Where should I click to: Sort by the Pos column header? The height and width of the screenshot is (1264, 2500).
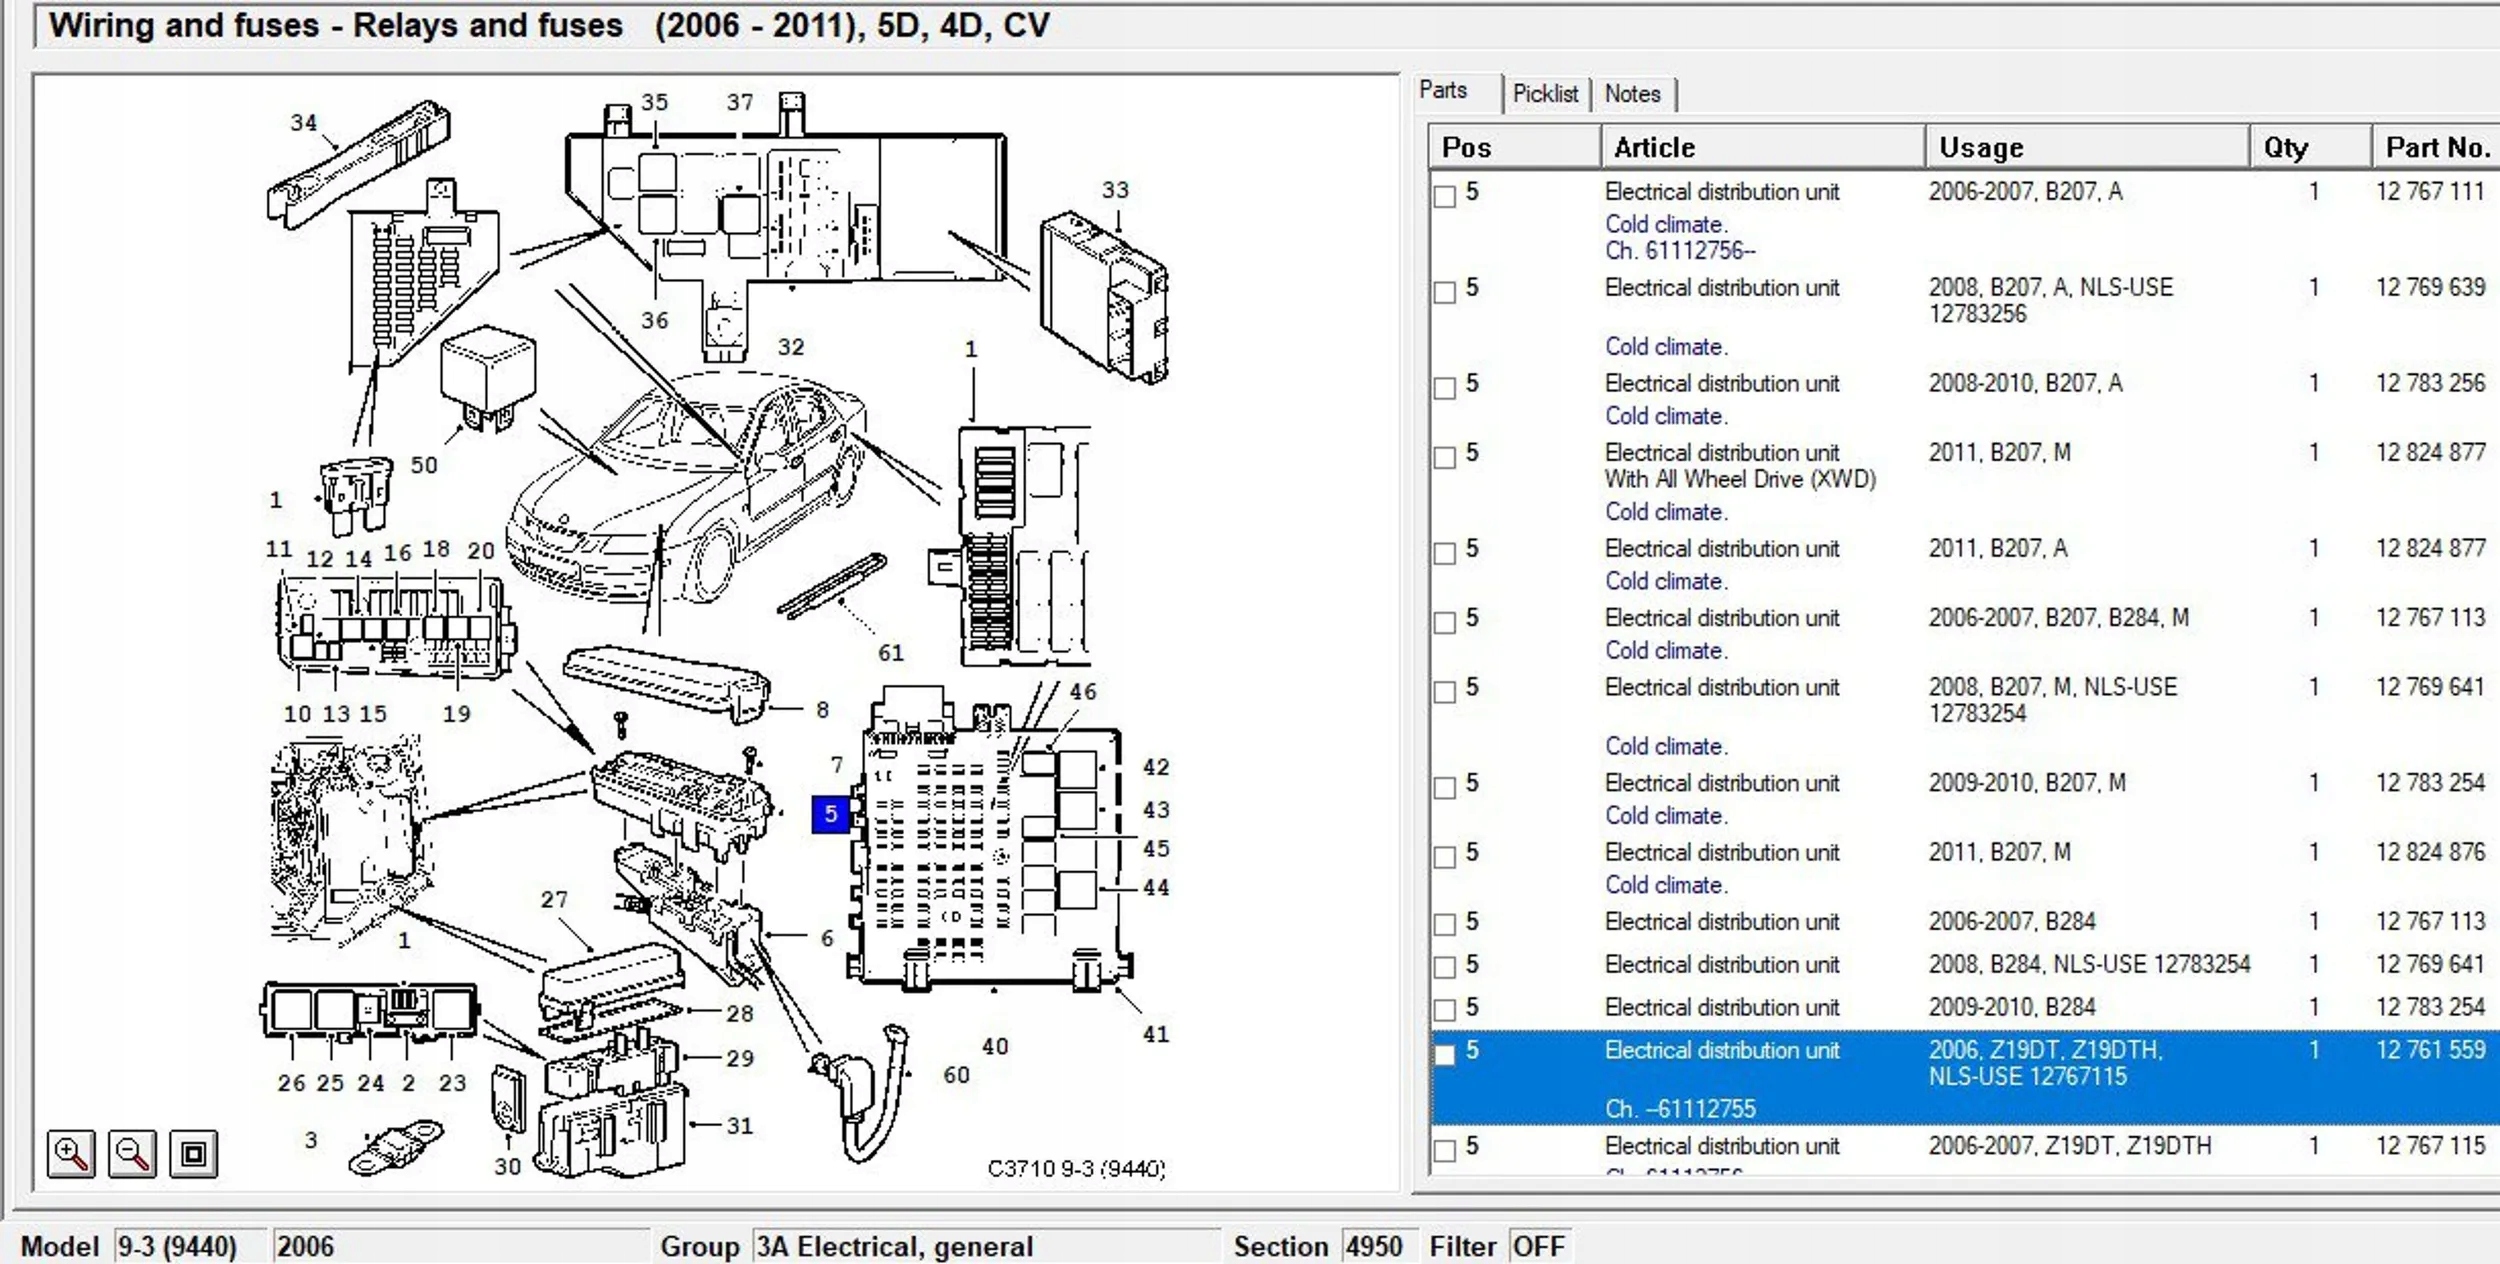pos(1514,148)
